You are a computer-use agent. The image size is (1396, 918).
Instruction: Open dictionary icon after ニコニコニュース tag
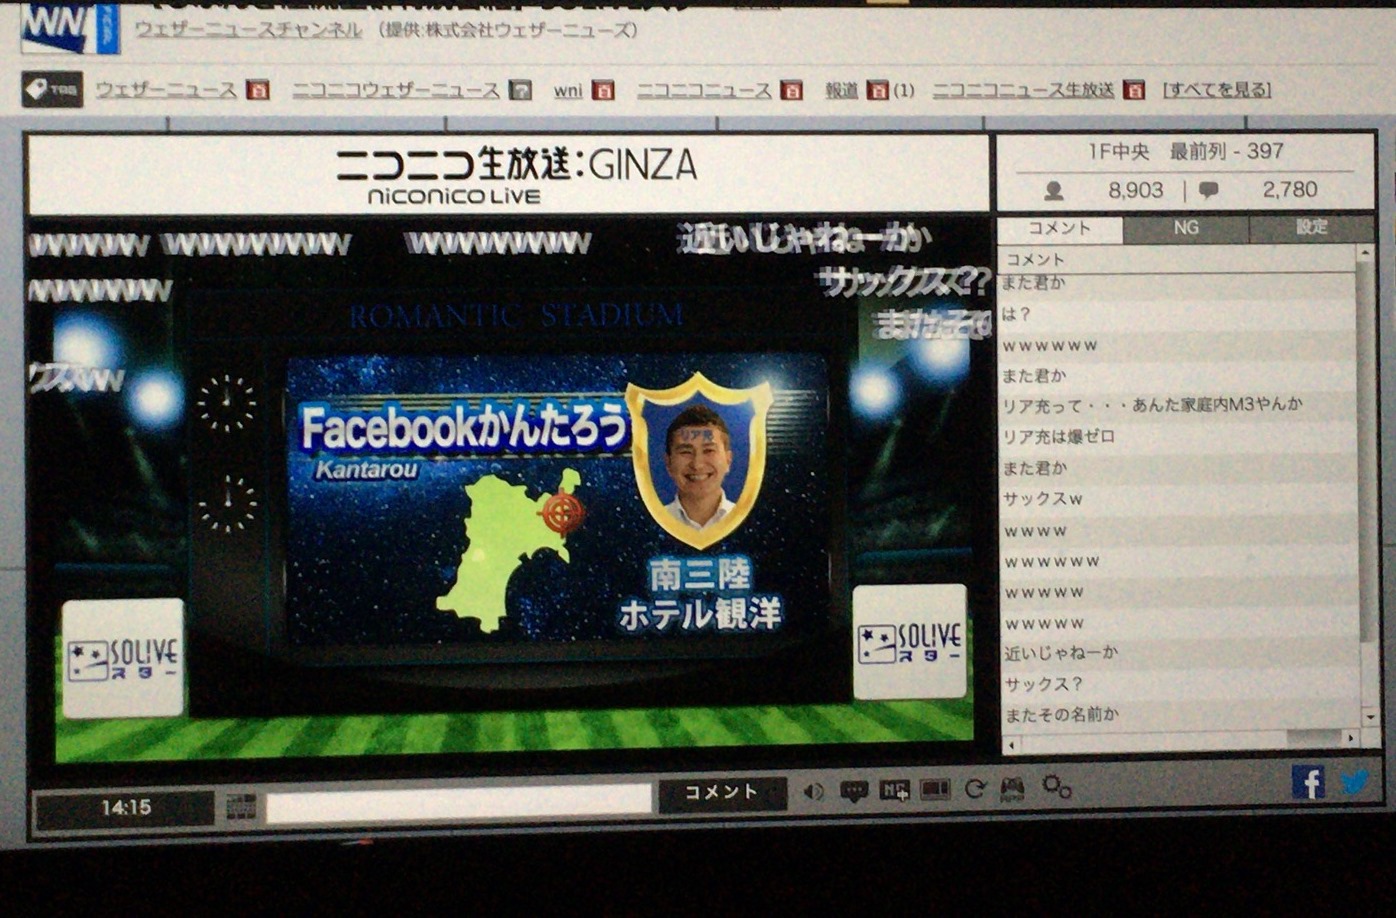tap(791, 90)
